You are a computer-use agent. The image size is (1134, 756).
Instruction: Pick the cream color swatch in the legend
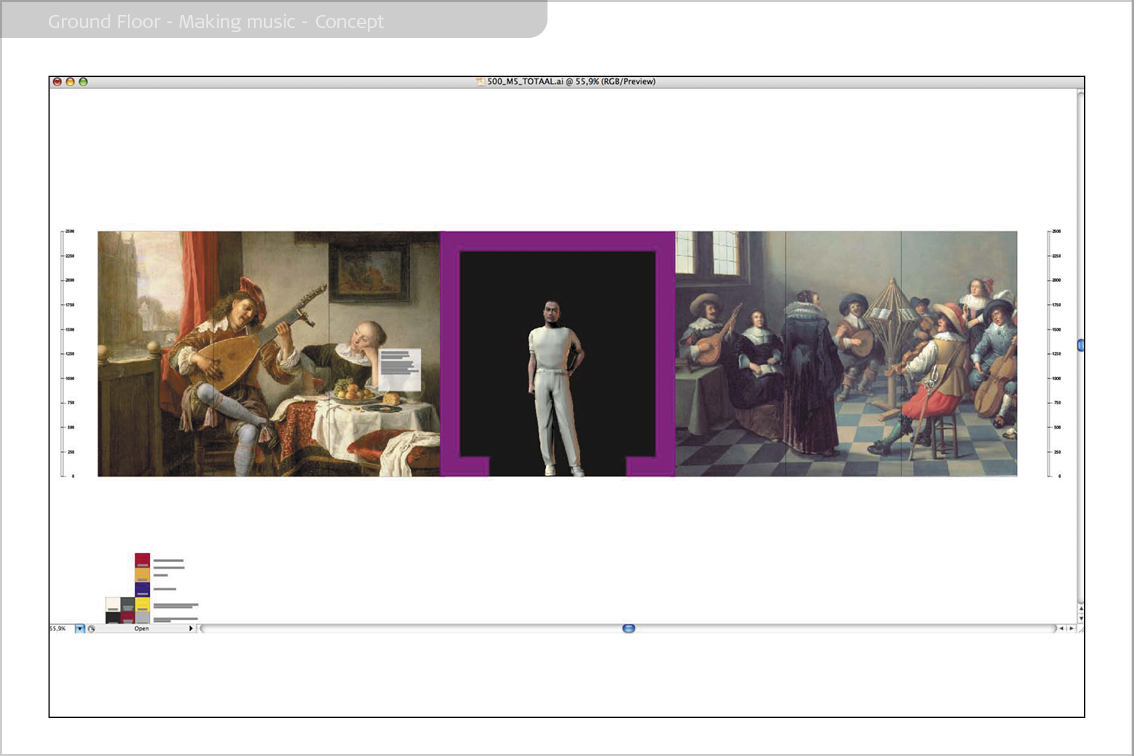coord(113,605)
